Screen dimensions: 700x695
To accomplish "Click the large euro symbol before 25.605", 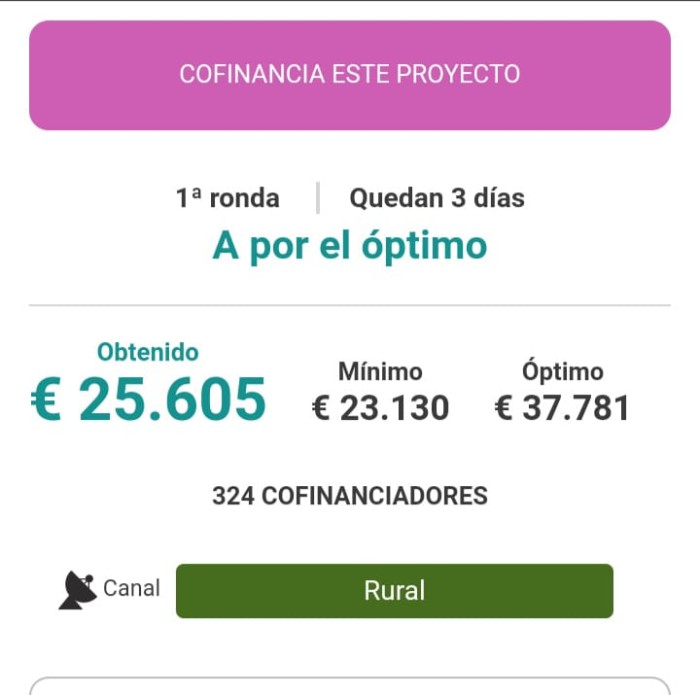I will (x=47, y=400).
